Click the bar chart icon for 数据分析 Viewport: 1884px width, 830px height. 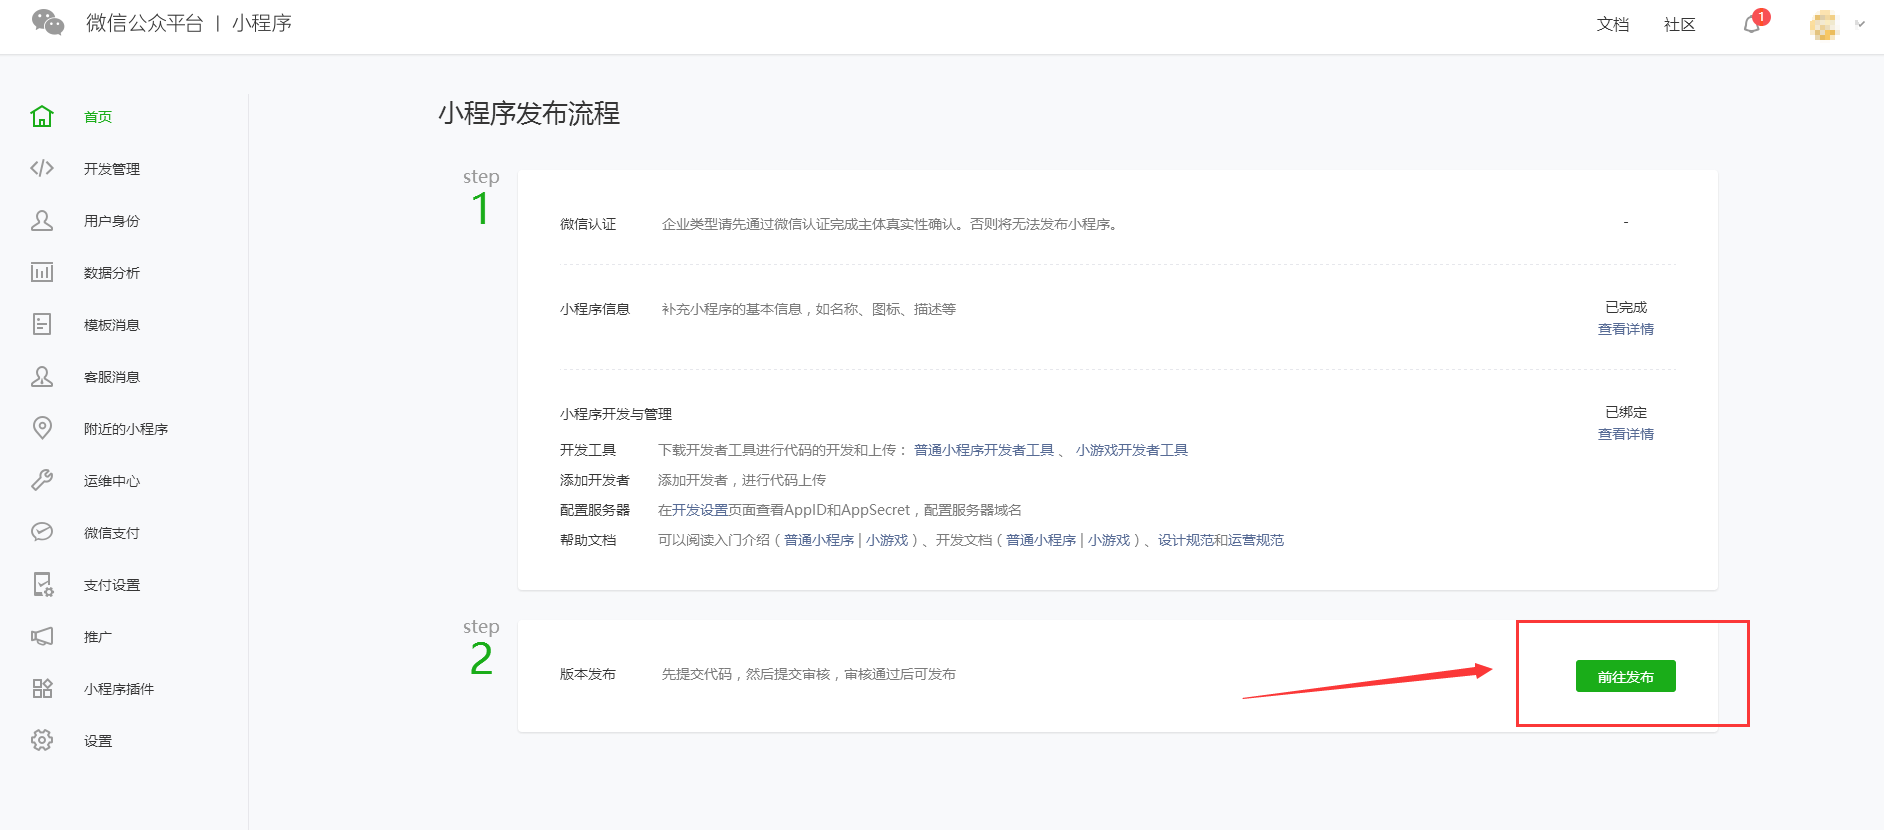[x=42, y=272]
